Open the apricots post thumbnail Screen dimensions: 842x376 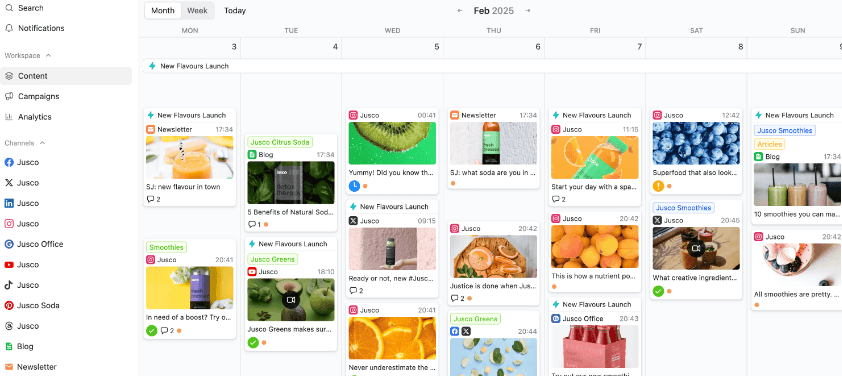point(595,247)
